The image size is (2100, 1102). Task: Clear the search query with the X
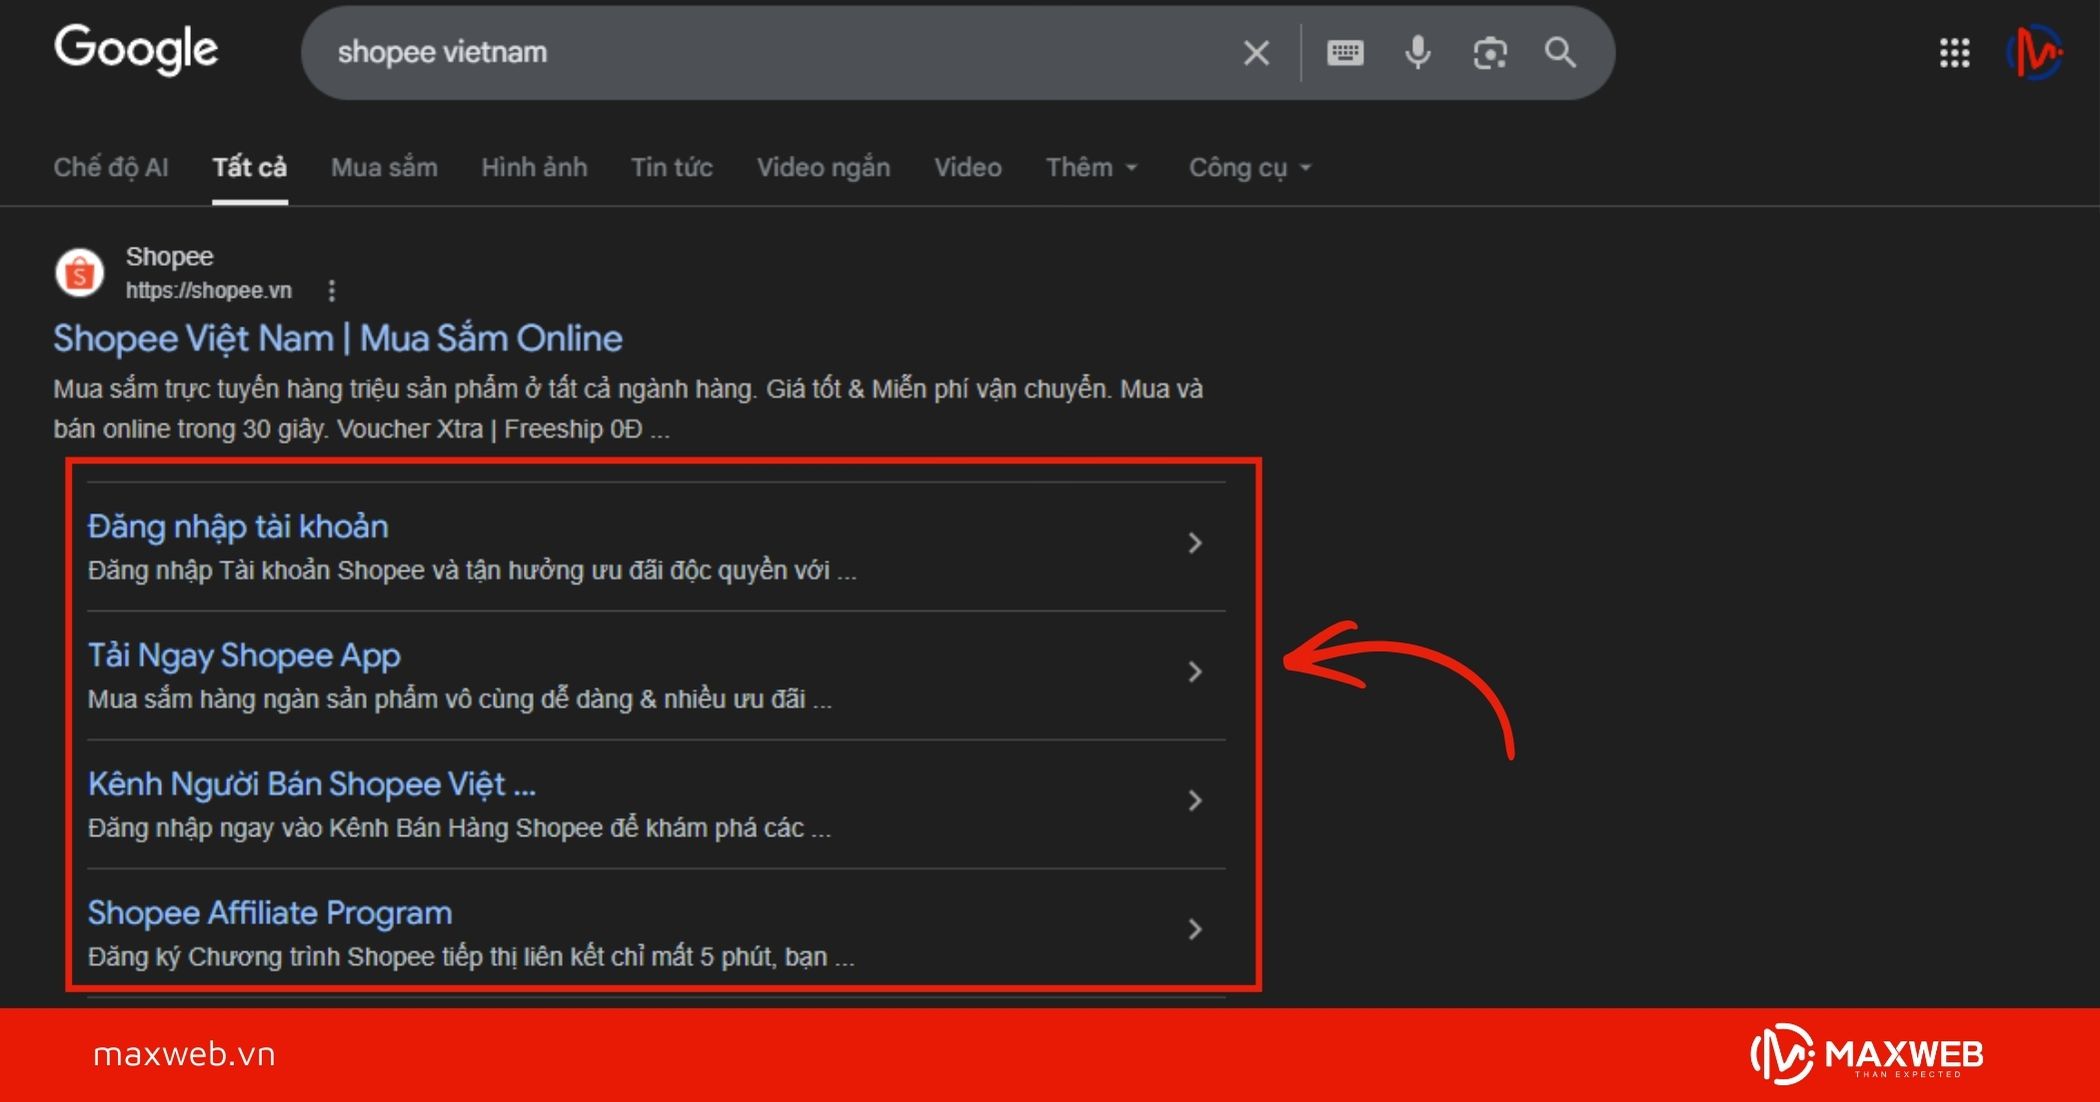click(x=1255, y=52)
